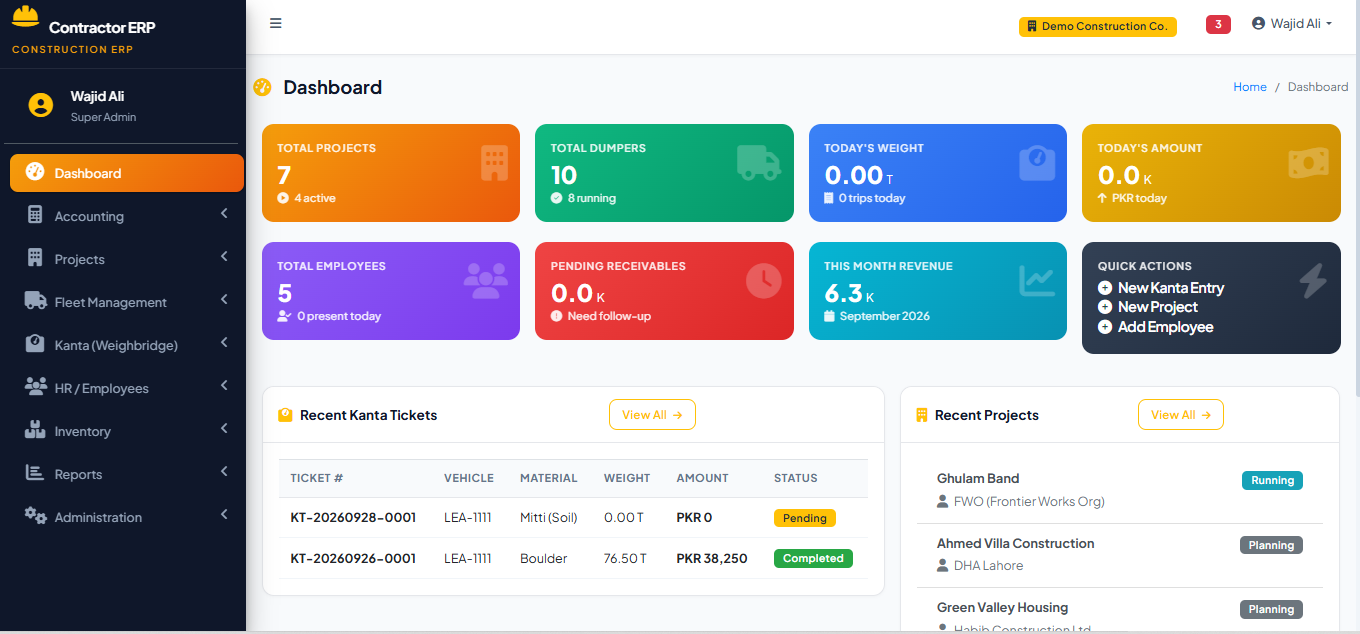
Task: Click the HR / Employees people icon
Action: pos(36,387)
